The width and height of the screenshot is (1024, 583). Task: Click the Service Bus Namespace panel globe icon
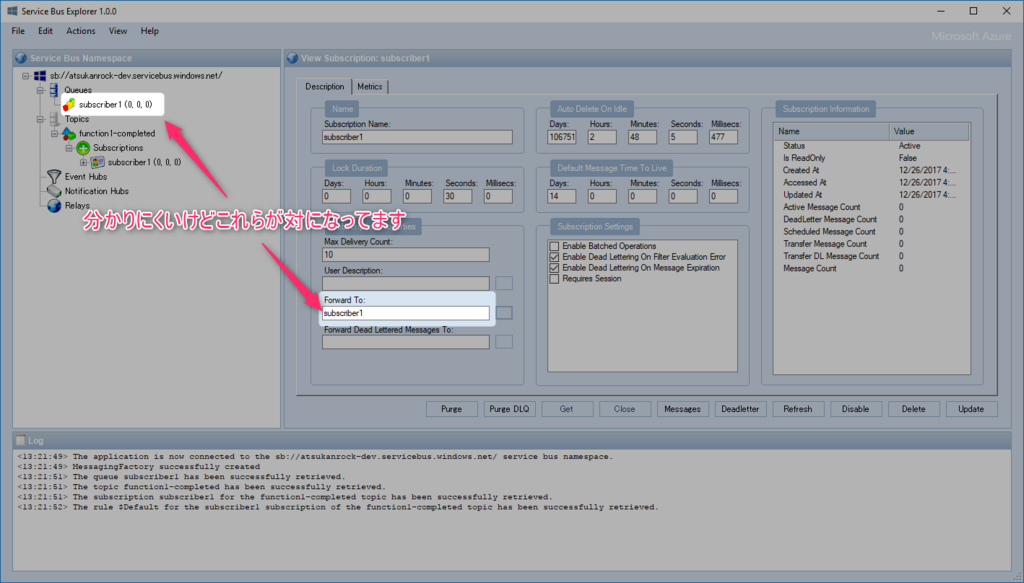coord(22,58)
